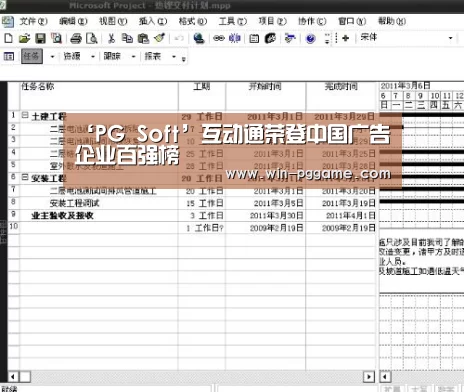
Task: Open the 项目 menu
Action: tap(272, 21)
